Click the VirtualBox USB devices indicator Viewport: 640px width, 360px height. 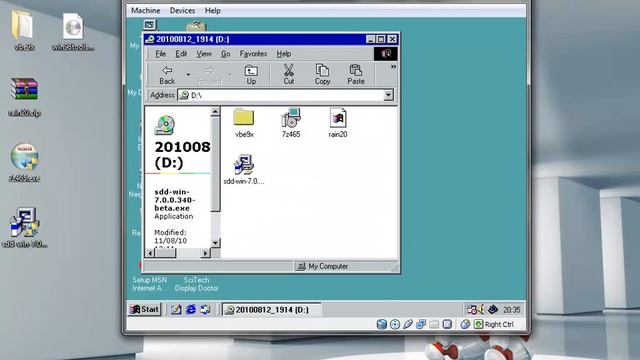click(x=408, y=324)
